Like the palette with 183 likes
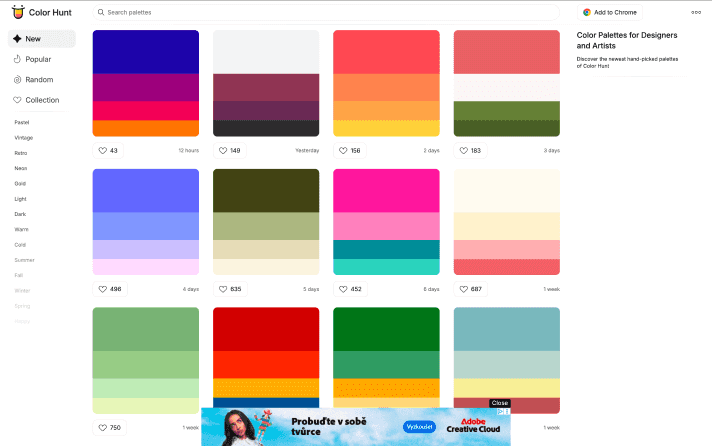The height and width of the screenshot is (446, 712). [x=470, y=150]
